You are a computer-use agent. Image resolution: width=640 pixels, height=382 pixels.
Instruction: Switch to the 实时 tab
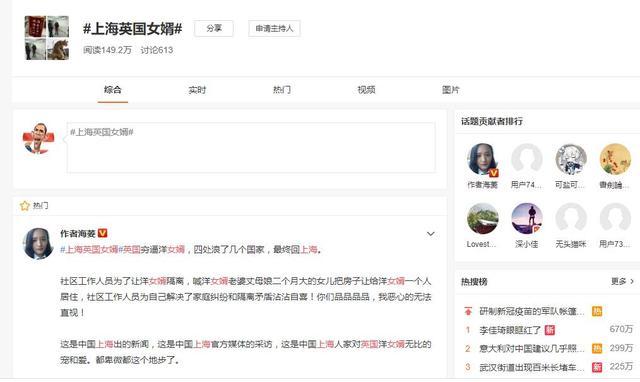[x=197, y=90]
